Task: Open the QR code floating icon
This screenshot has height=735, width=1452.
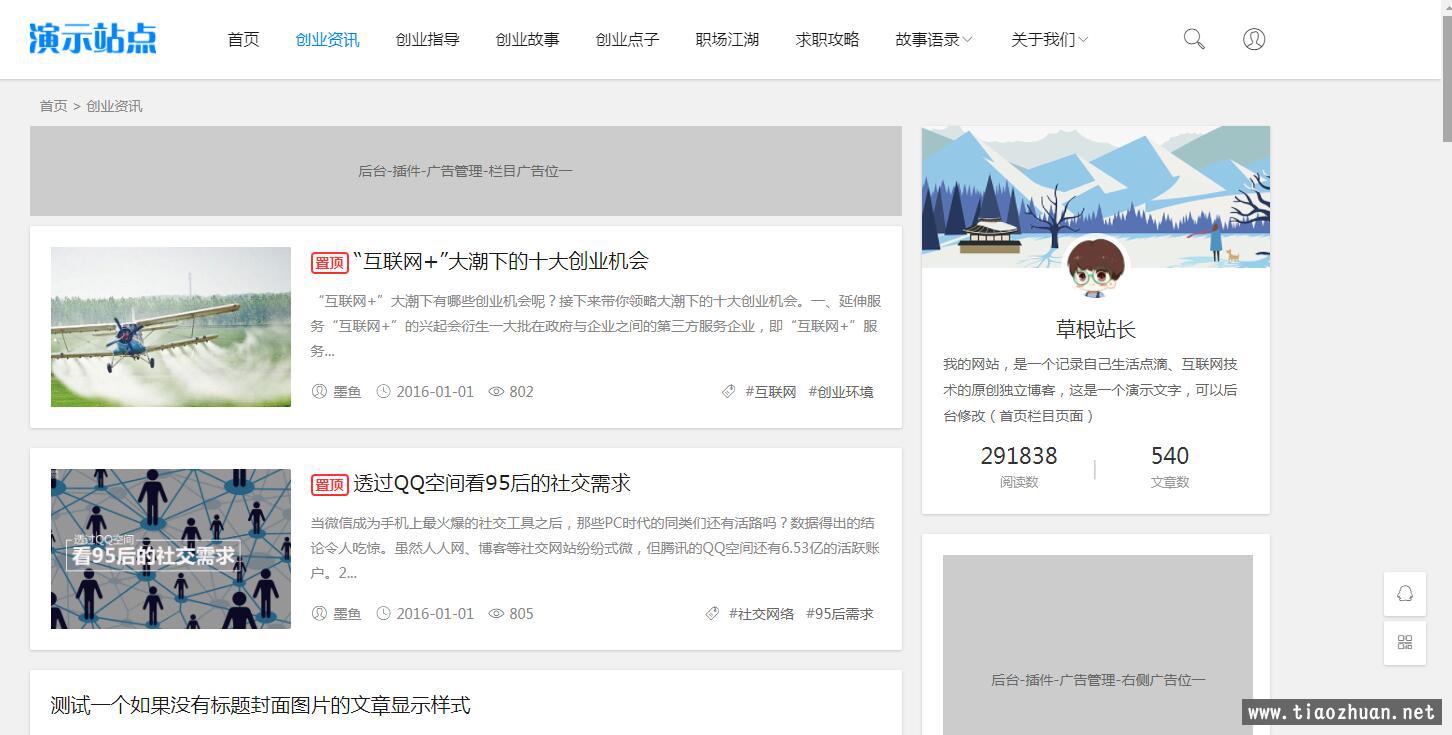Action: coord(1404,643)
